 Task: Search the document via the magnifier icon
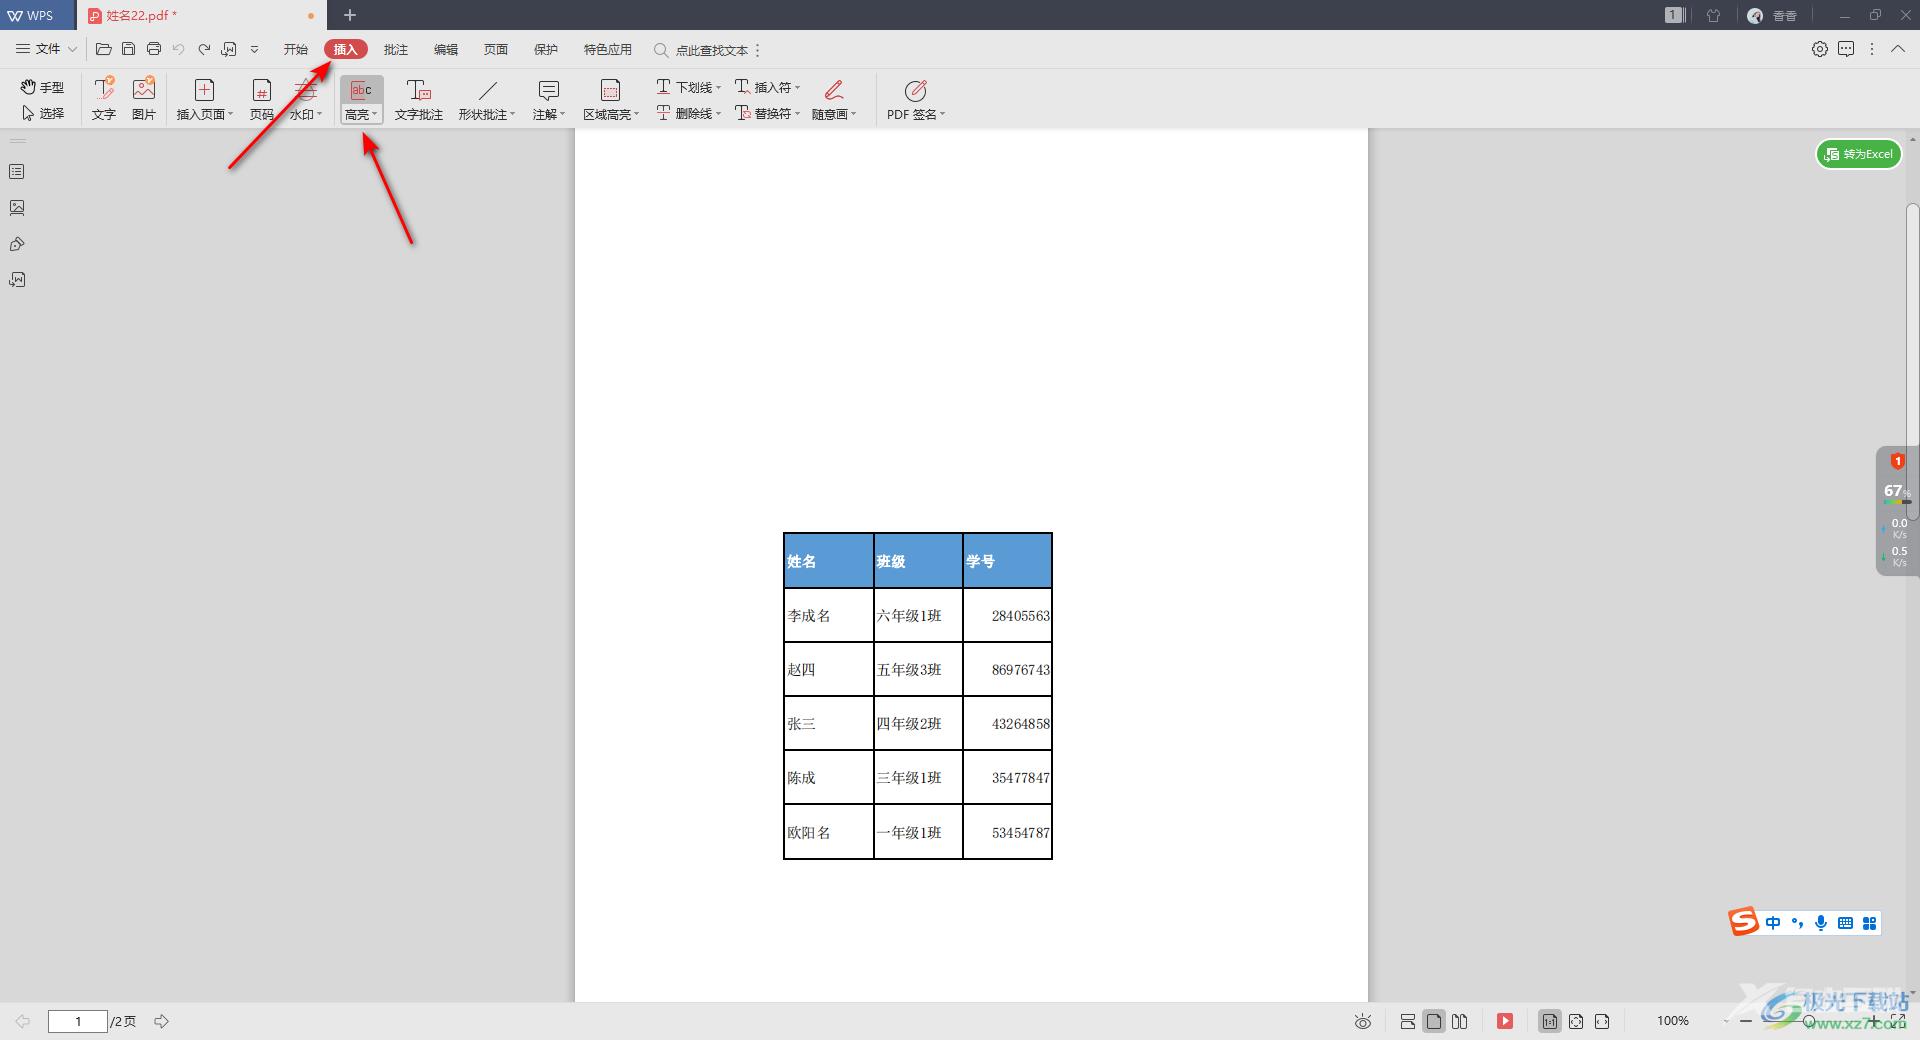[660, 50]
